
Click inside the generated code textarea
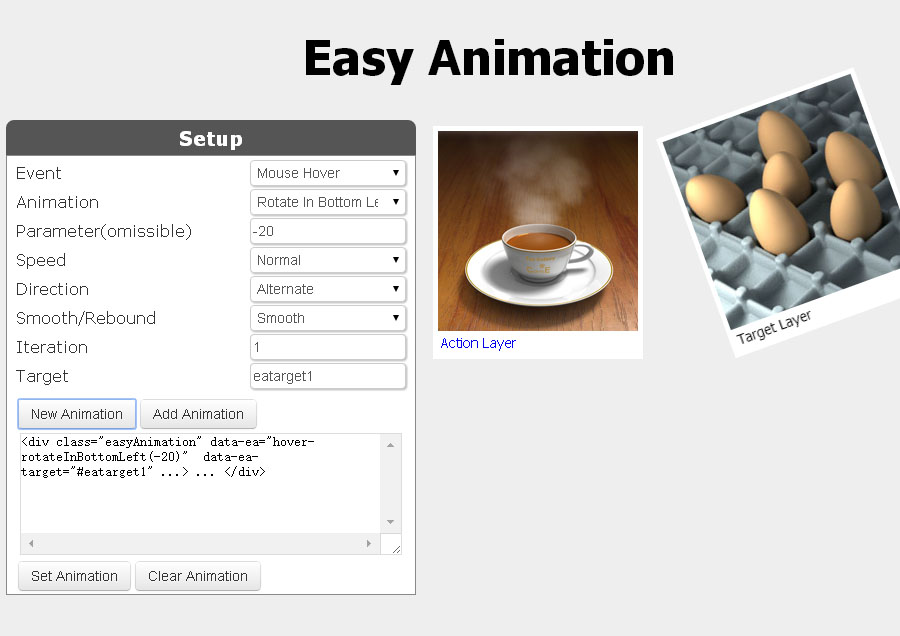[200, 483]
